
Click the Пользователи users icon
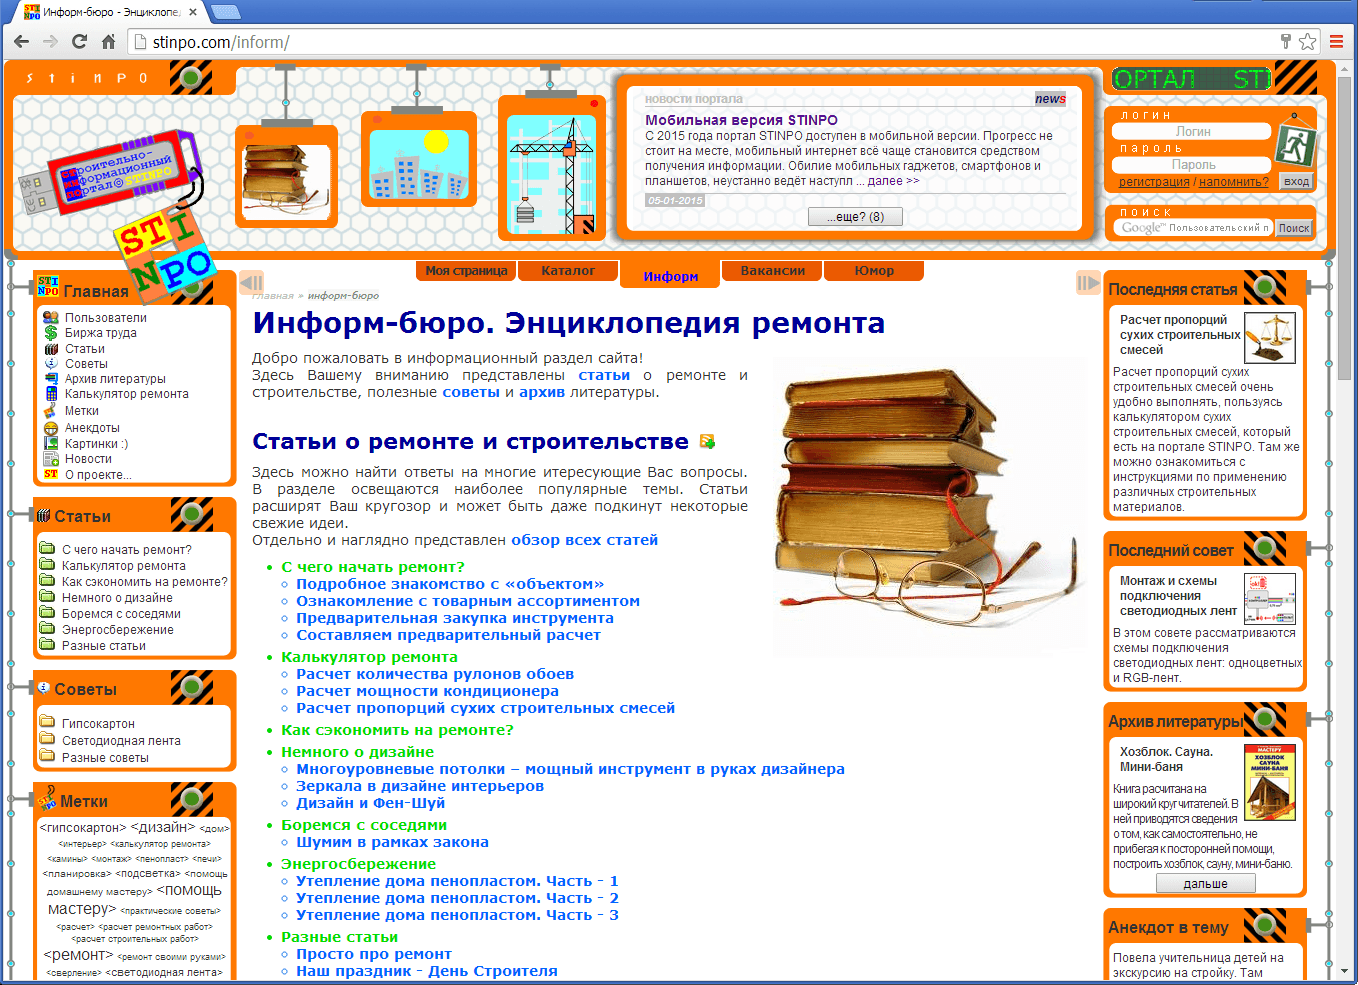51,317
